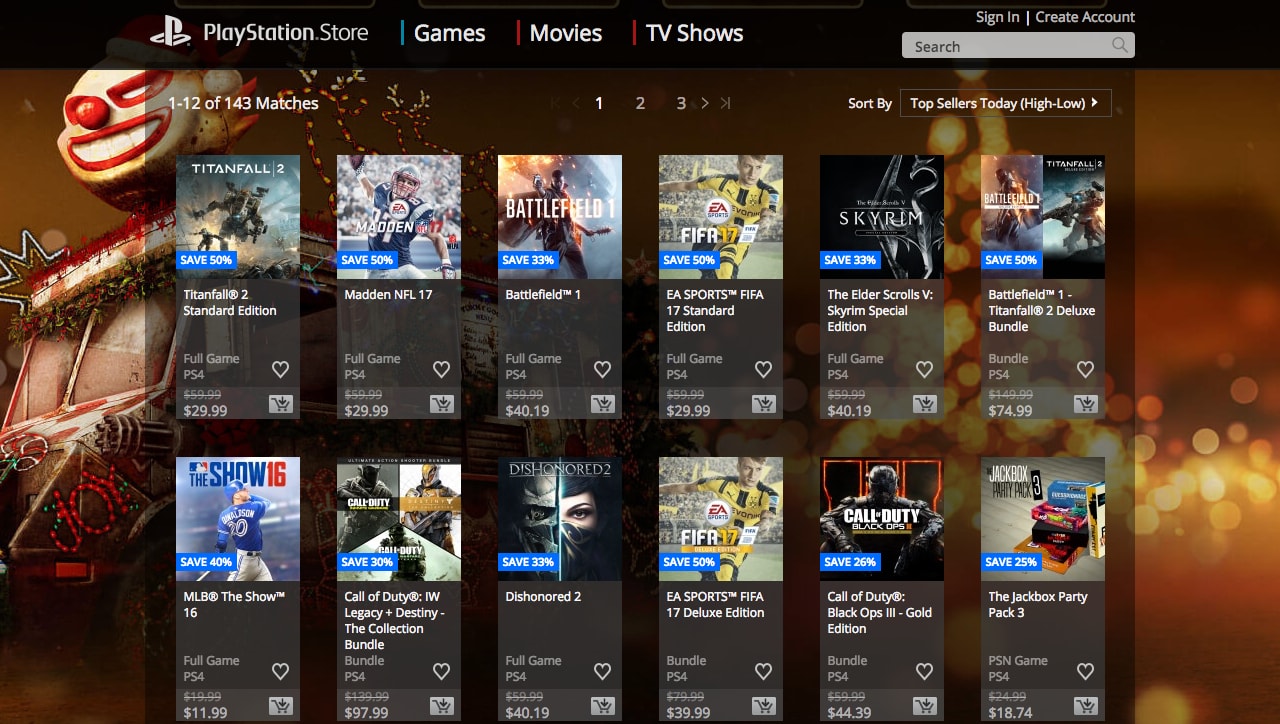Viewport: 1280px width, 724px height.
Task: Add Call of Duty IW Legacy Bundle to cart
Action: point(441,706)
